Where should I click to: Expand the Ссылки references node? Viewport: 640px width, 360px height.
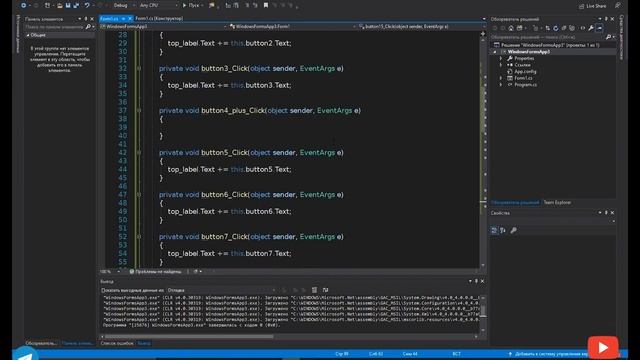pyautogui.click(x=501, y=65)
